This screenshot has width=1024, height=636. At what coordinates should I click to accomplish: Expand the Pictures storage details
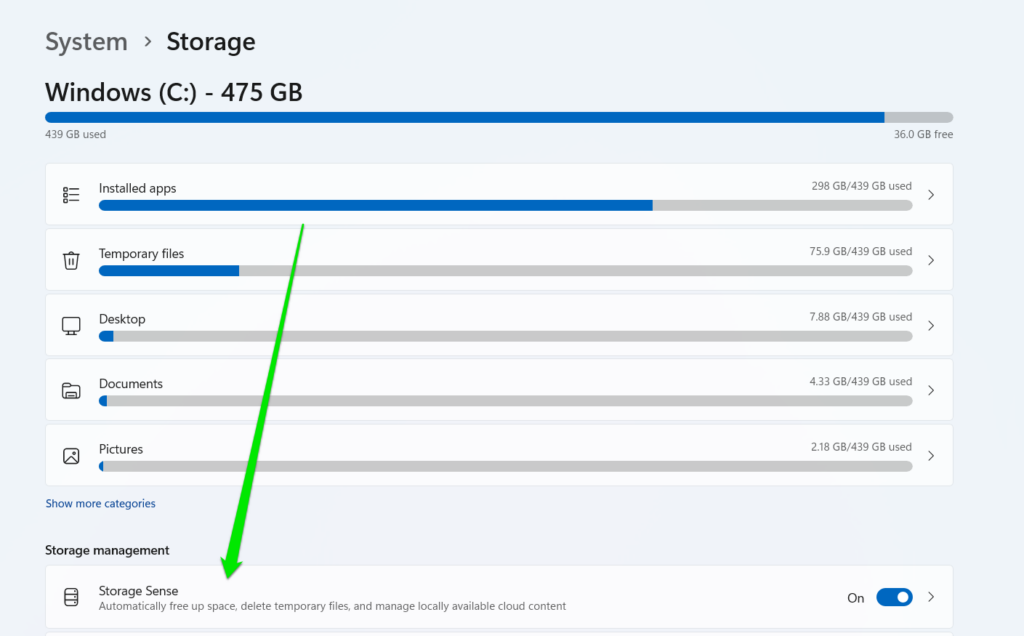[931, 455]
